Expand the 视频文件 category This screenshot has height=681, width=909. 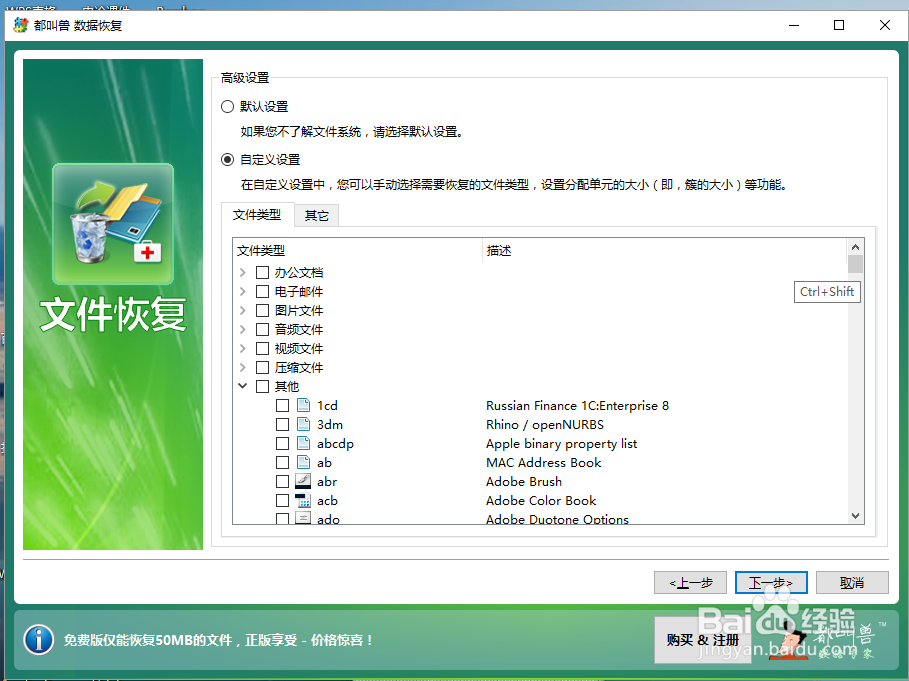coord(243,348)
